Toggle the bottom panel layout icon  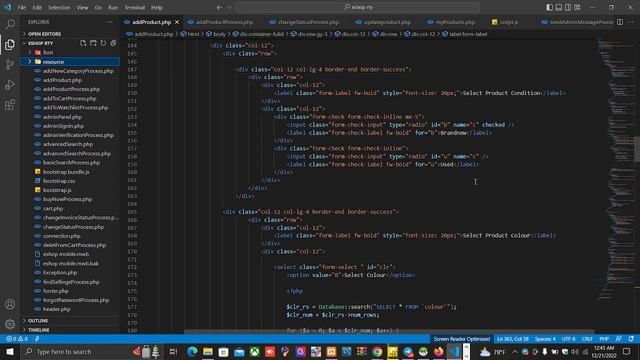click(559, 7)
